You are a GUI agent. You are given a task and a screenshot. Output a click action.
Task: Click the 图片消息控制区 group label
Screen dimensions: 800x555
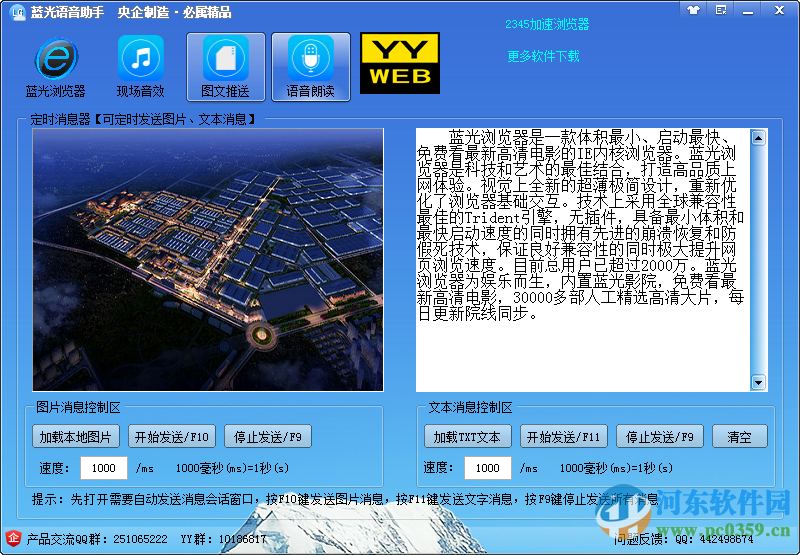coord(78,407)
